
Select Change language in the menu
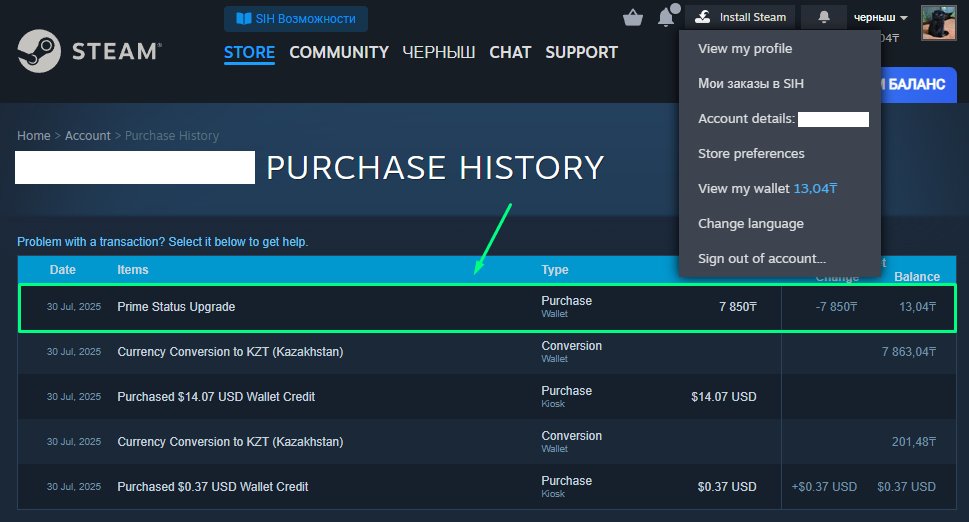point(750,224)
